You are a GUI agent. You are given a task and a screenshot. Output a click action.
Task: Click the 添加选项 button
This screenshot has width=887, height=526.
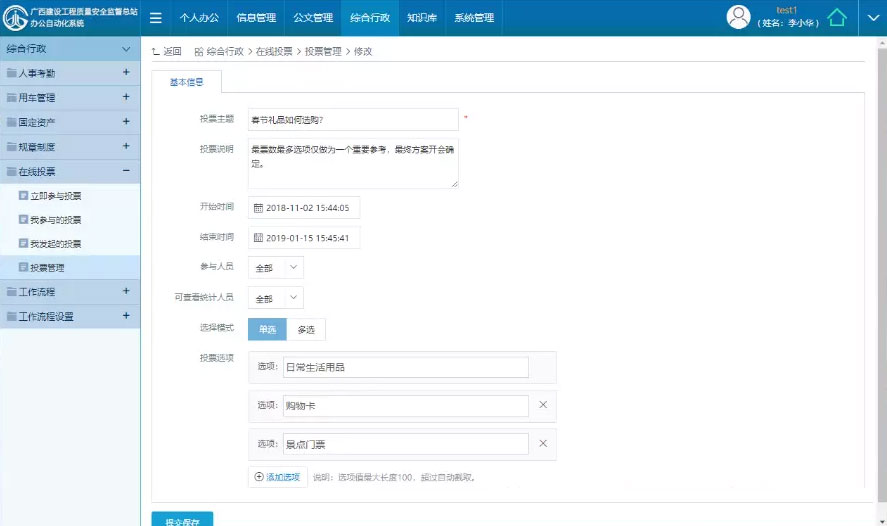click(277, 477)
